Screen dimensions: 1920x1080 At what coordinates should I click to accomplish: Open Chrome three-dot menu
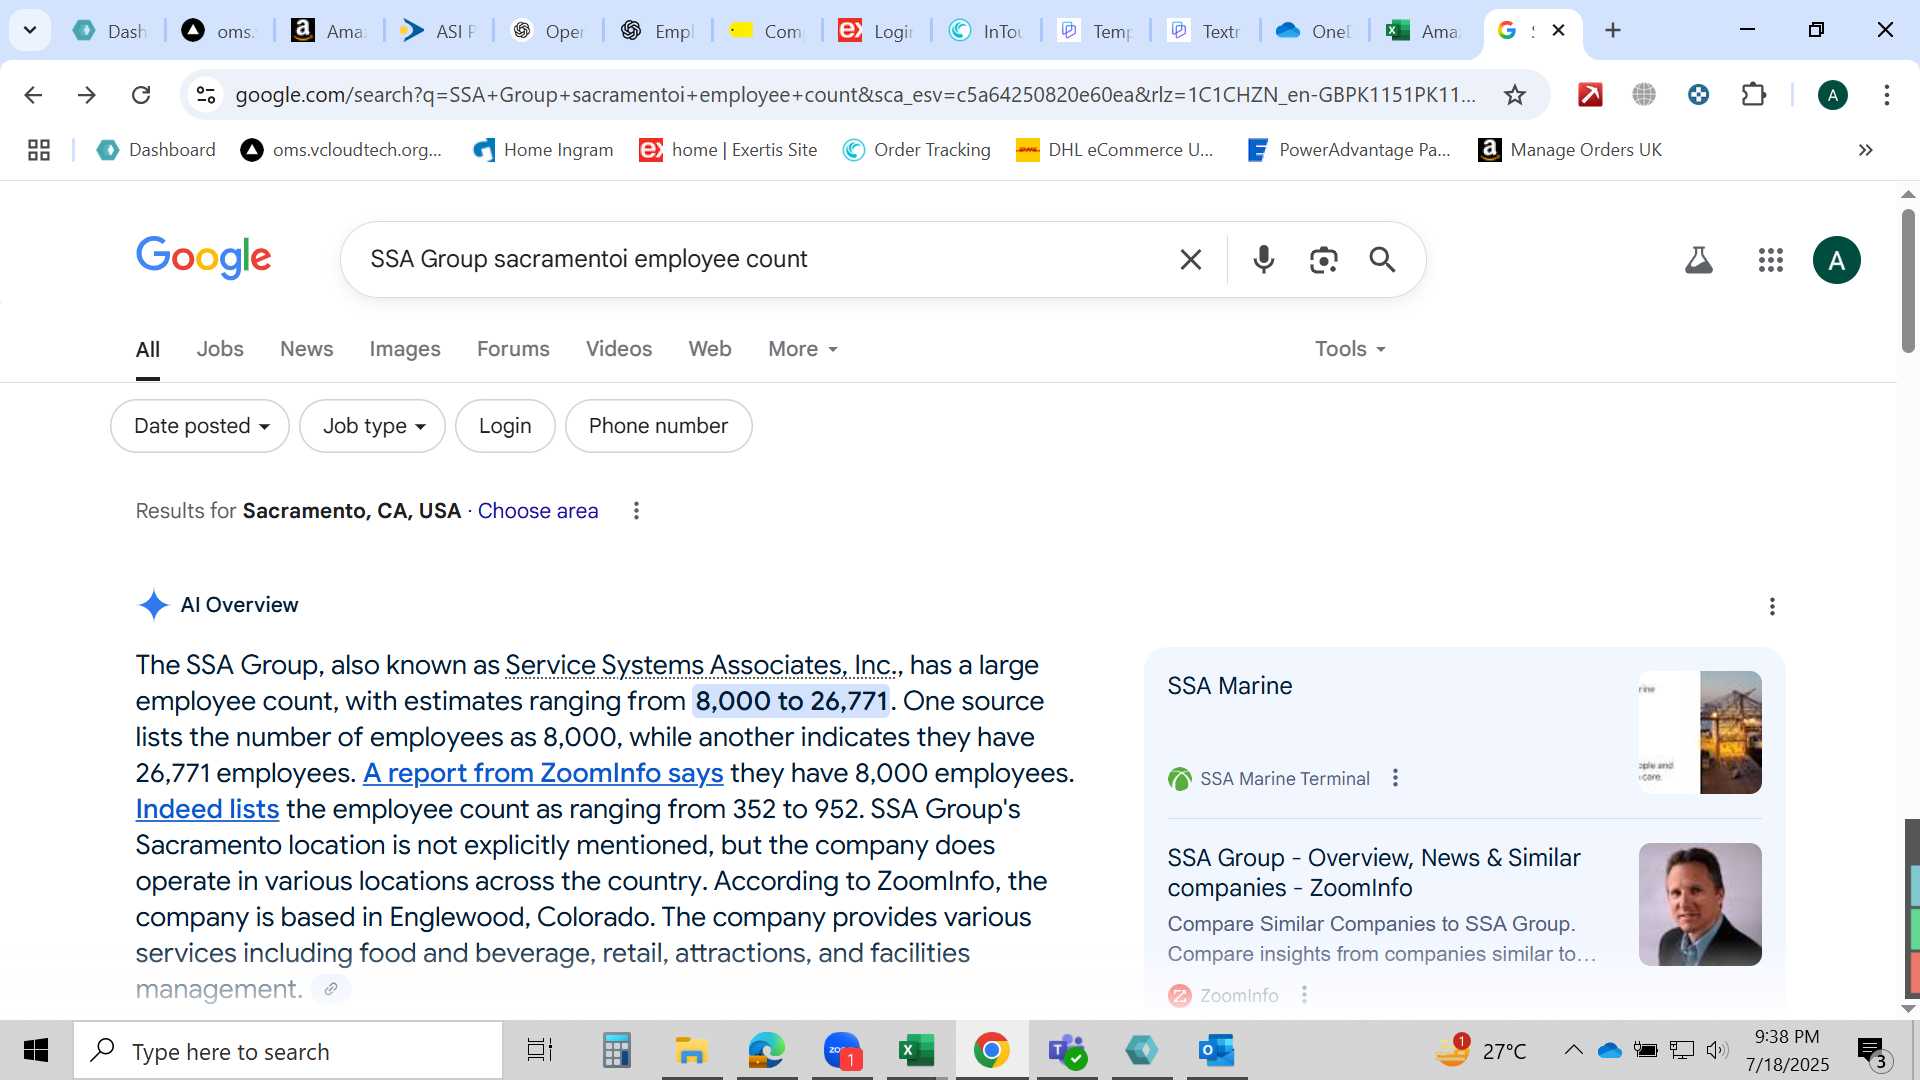point(1886,95)
